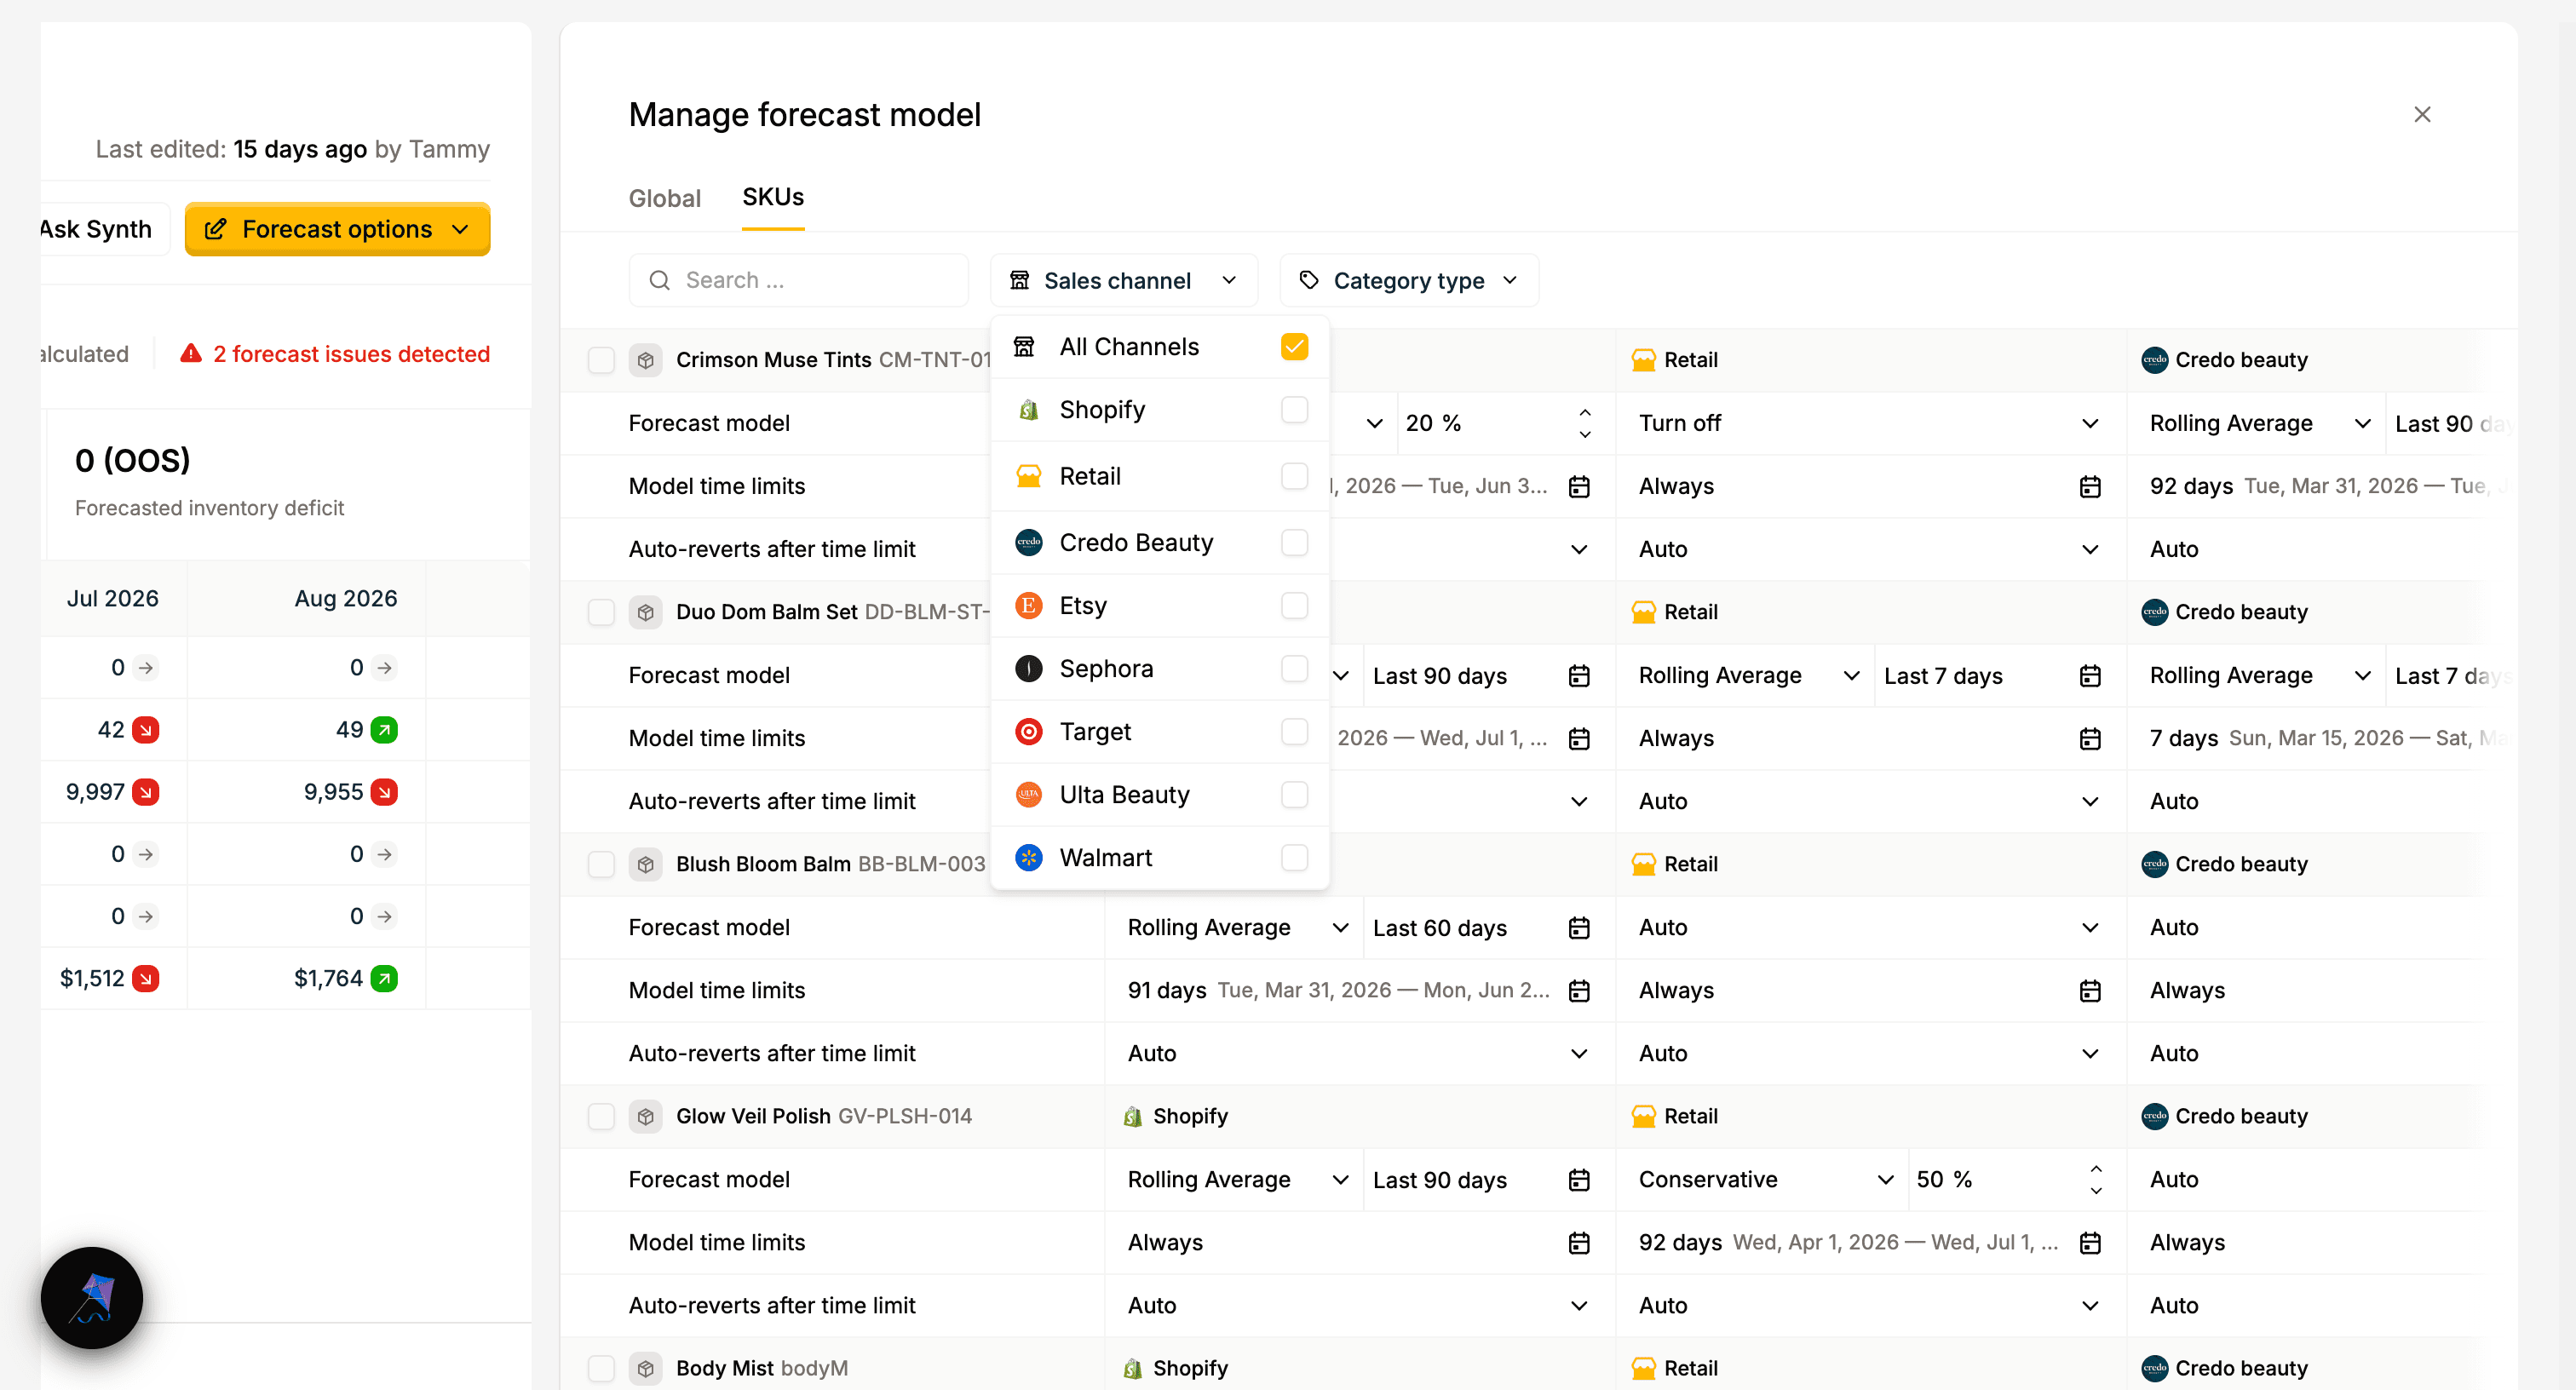
Task: Click the Target bullseye icon in channel list
Action: click(1028, 732)
